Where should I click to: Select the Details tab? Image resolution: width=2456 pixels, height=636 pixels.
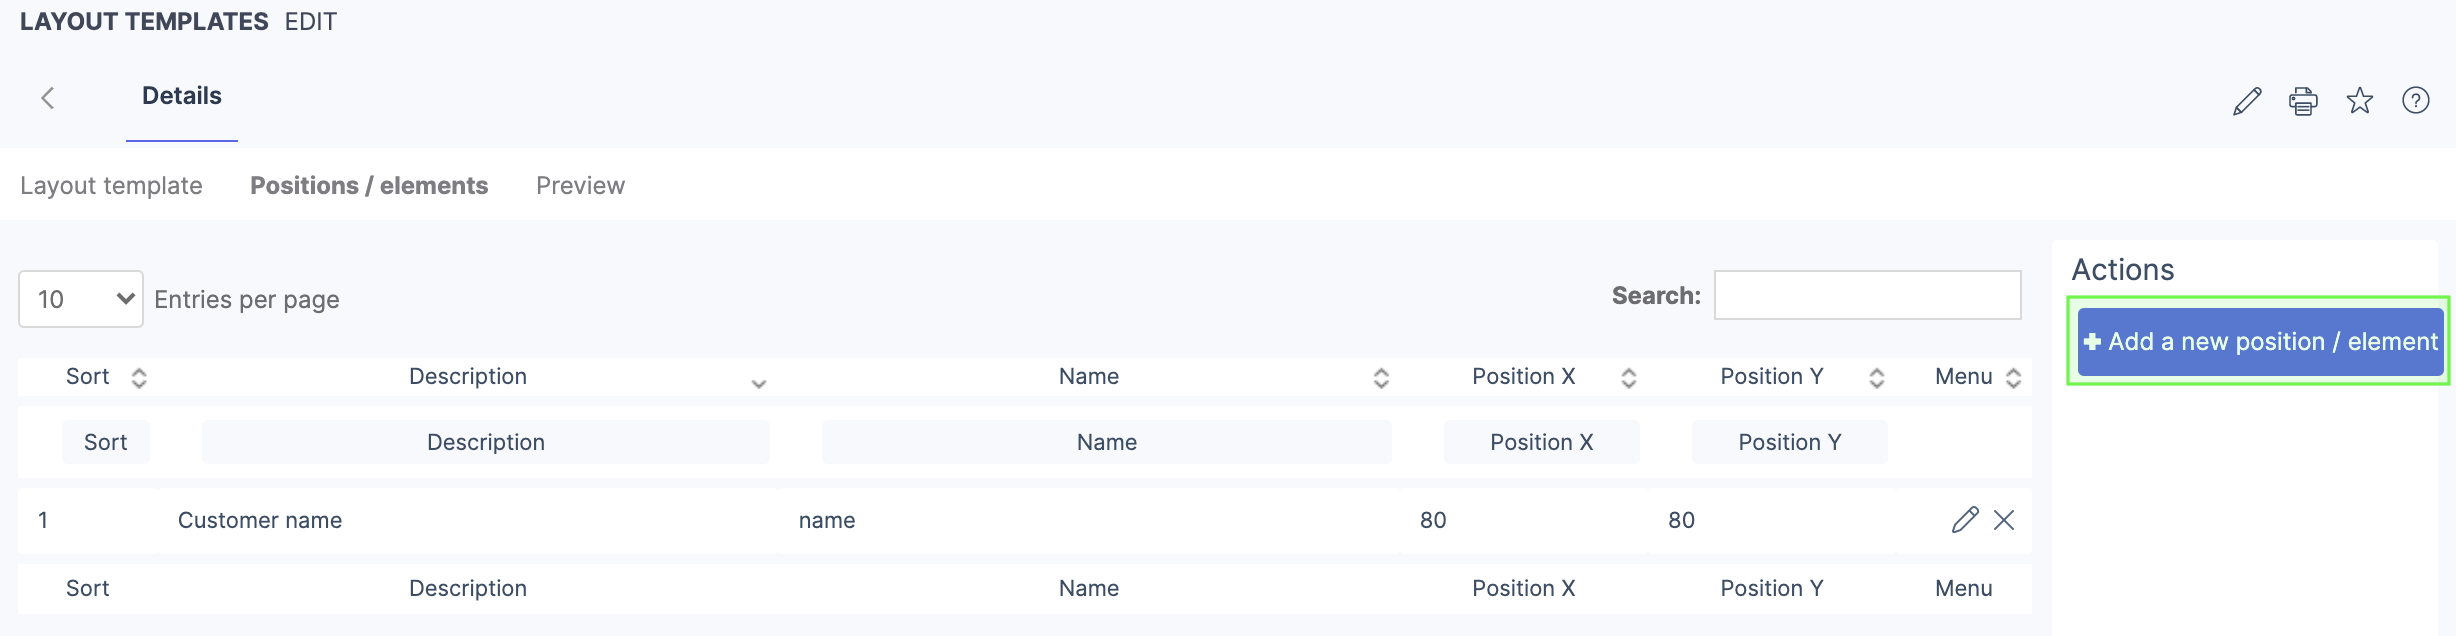(182, 96)
